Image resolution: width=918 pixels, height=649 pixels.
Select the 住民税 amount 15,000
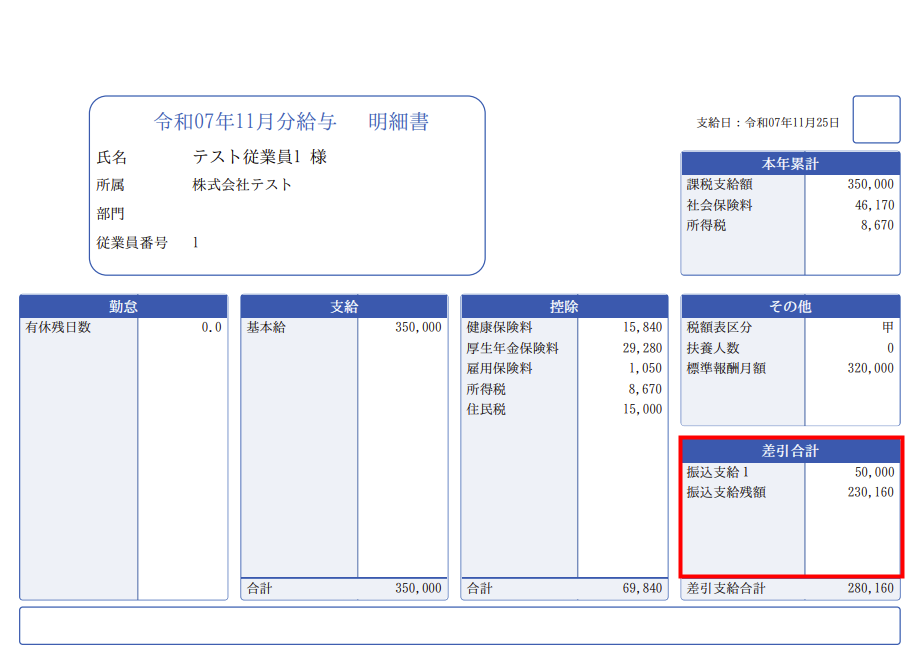642,409
